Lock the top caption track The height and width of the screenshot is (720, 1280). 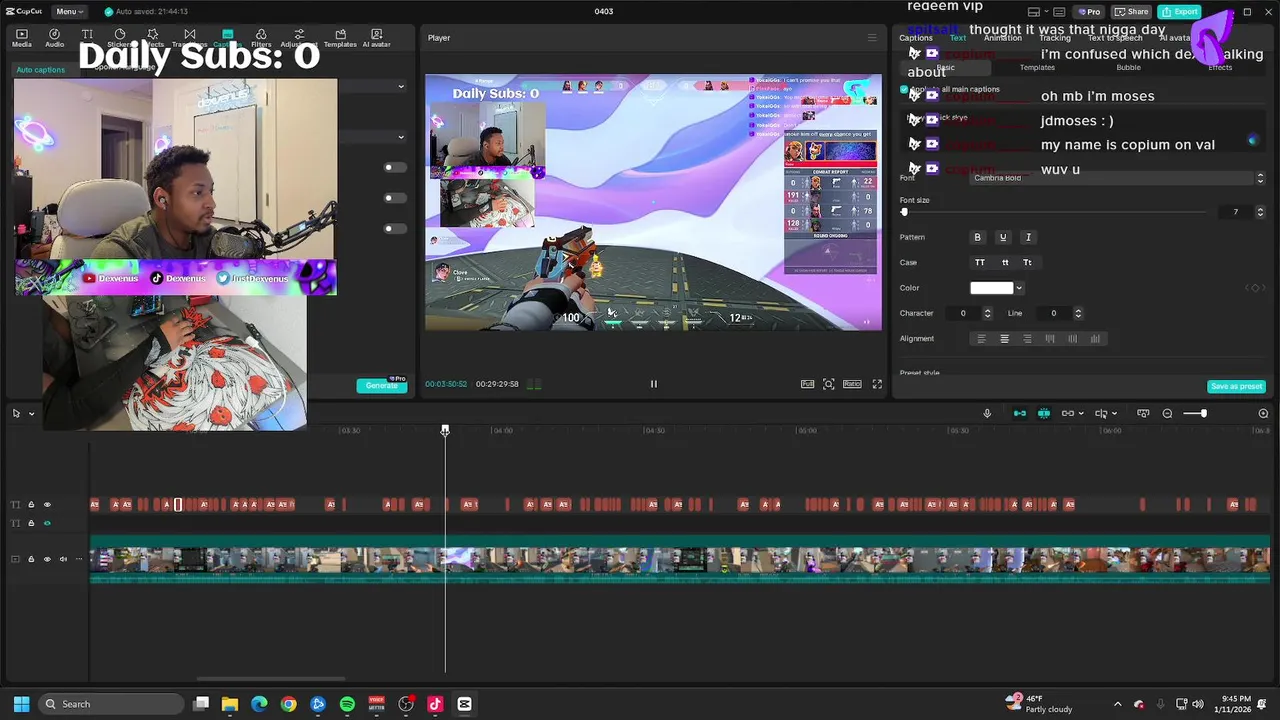coord(31,505)
